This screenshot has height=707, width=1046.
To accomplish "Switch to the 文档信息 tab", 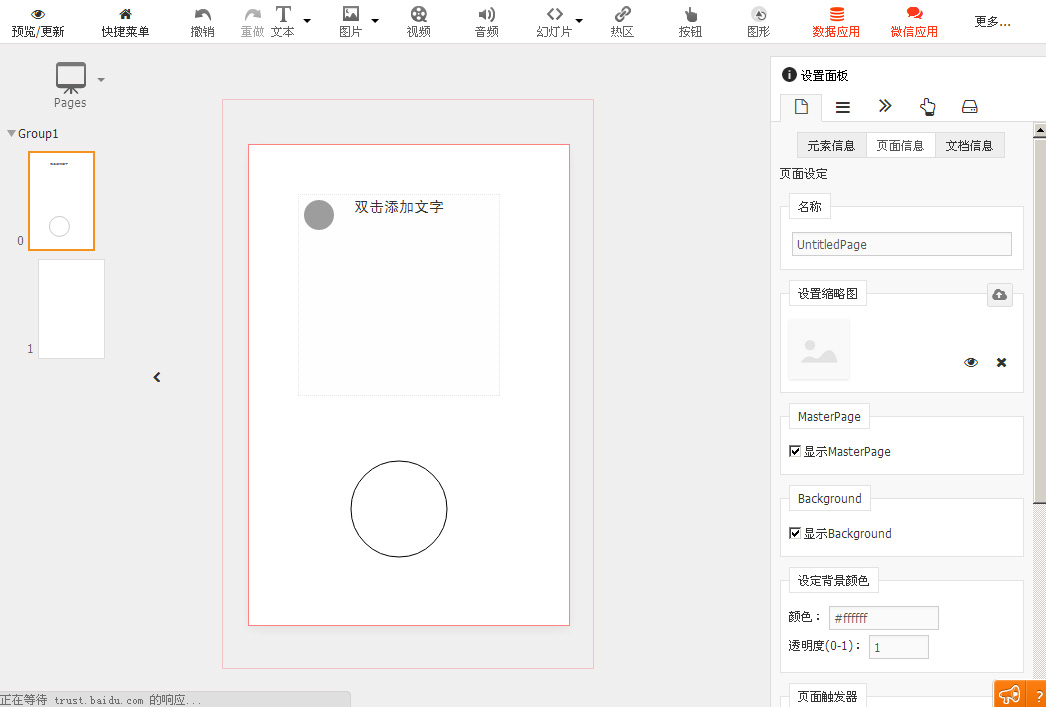I will coord(969,145).
